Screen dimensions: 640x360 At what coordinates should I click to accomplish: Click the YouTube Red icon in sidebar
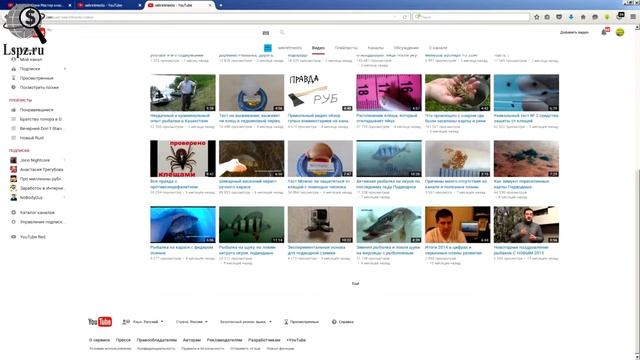[13, 237]
